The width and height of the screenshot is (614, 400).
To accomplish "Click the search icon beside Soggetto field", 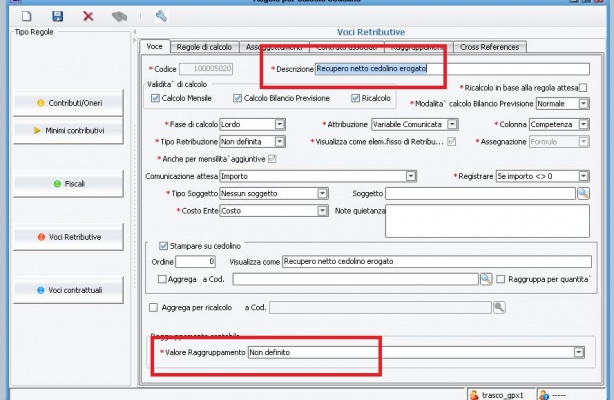I will [583, 193].
